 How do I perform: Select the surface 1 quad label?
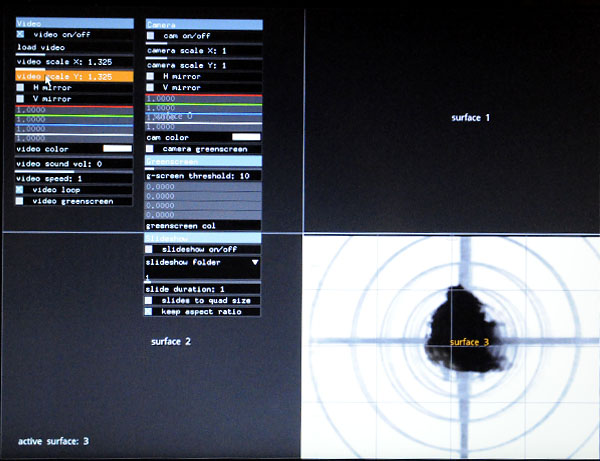470,119
